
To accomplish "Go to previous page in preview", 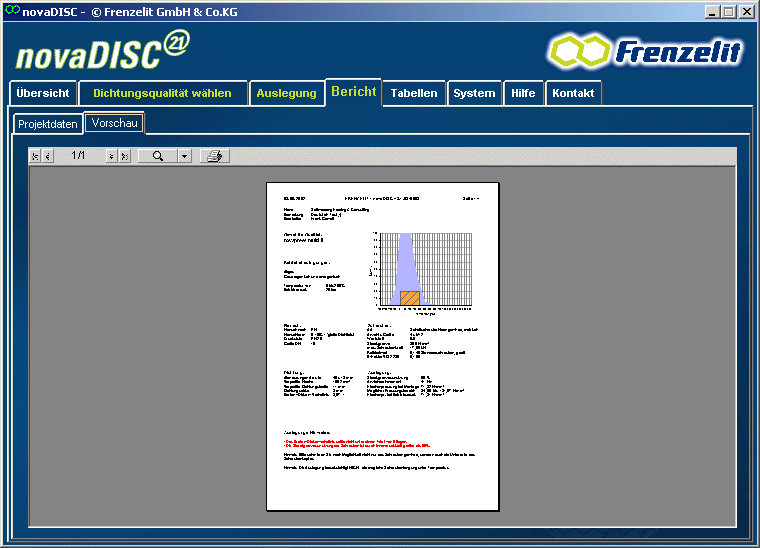I will (47, 156).
